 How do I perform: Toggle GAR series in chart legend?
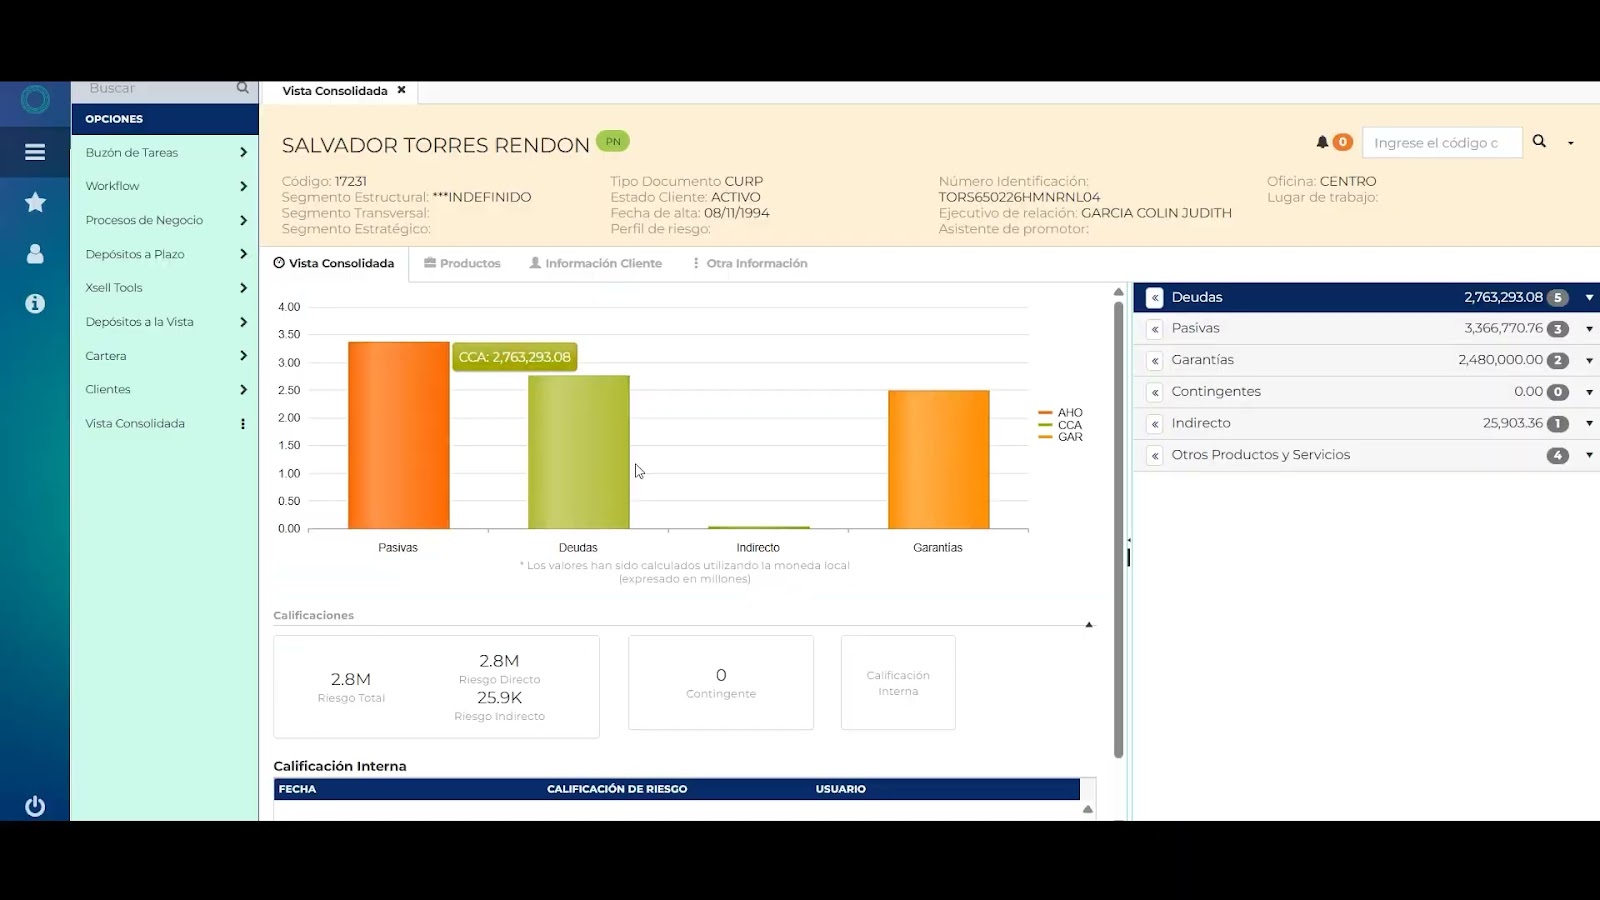1061,437
